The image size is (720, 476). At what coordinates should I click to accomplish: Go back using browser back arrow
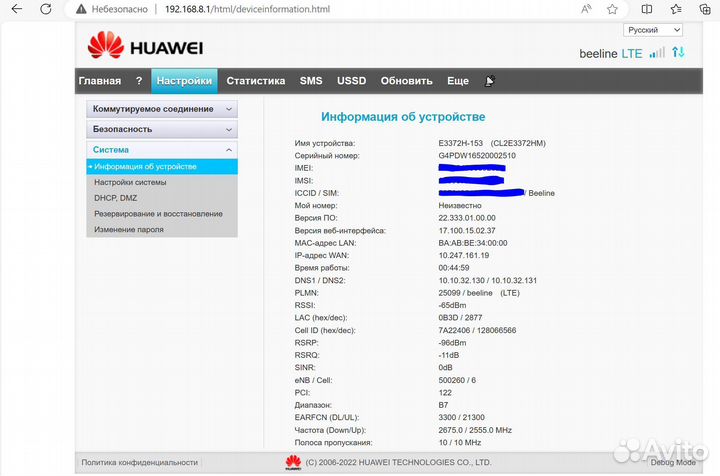pos(17,9)
